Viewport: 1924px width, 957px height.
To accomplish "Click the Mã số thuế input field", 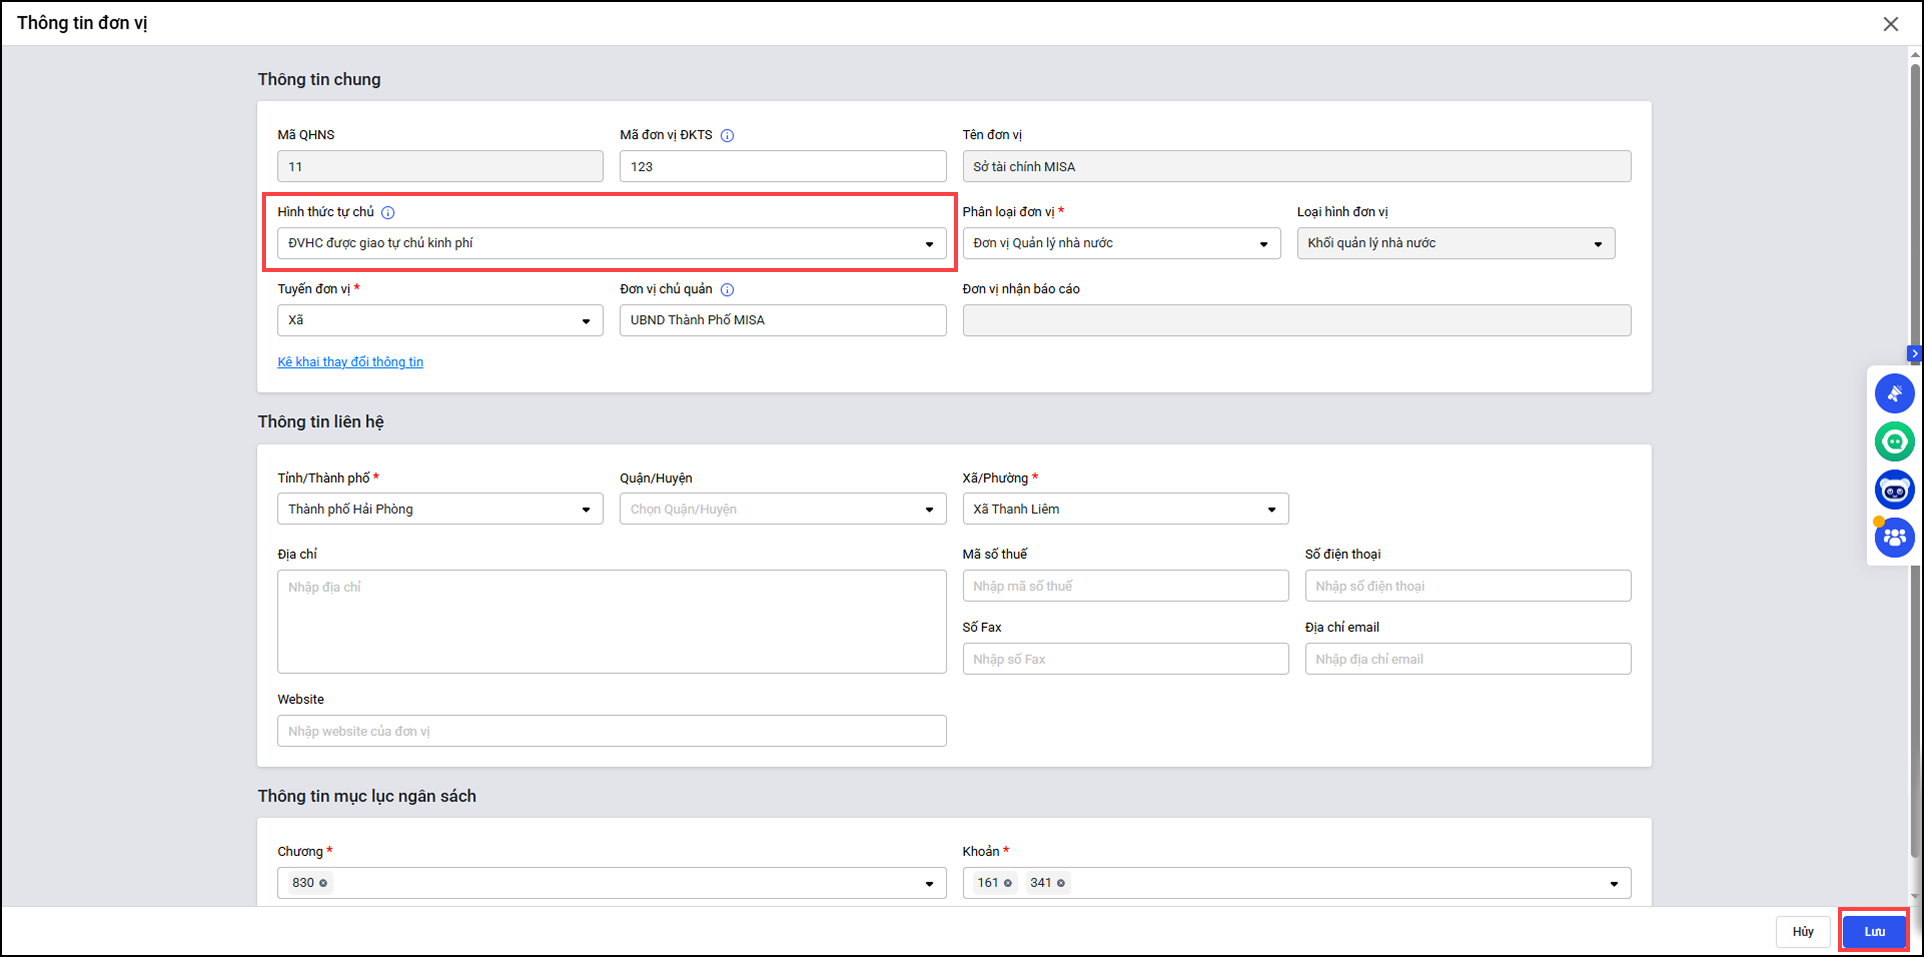I will click(x=1125, y=586).
